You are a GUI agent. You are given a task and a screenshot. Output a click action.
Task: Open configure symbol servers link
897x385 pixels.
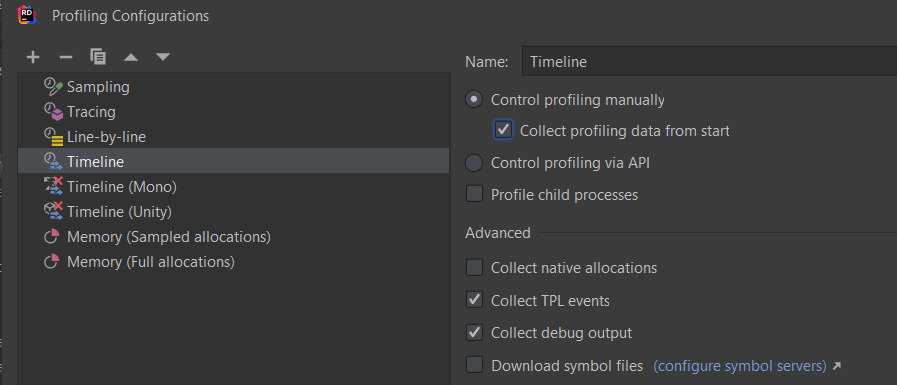(x=740, y=366)
